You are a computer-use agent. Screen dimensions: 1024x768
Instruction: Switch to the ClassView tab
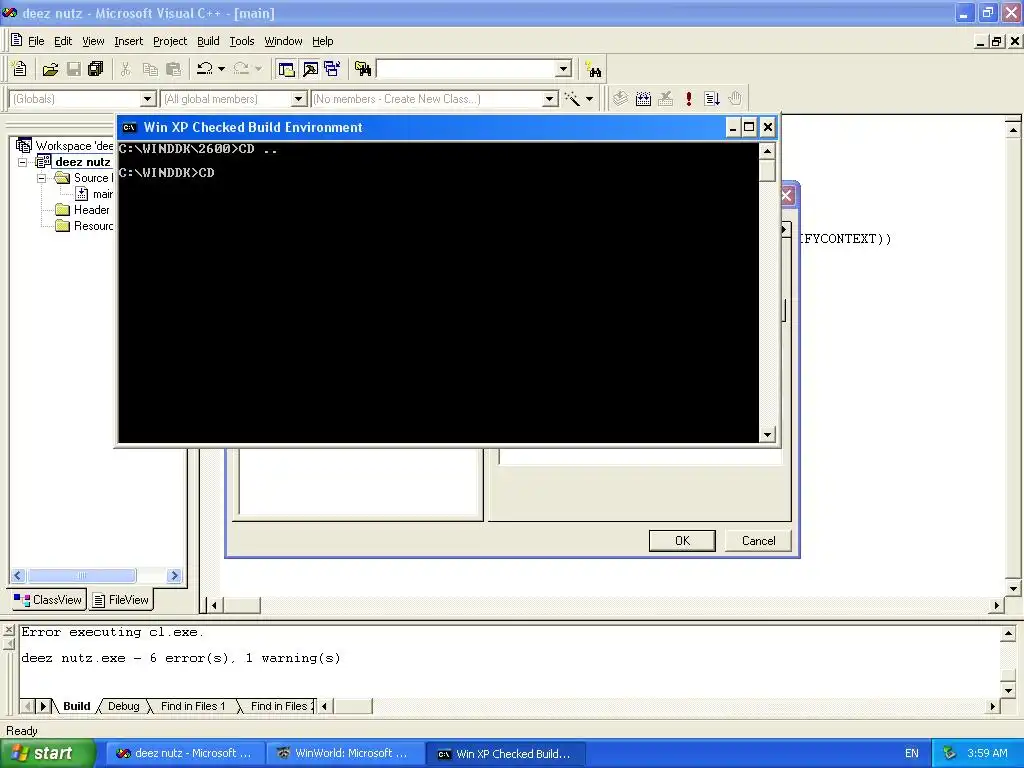(x=48, y=600)
